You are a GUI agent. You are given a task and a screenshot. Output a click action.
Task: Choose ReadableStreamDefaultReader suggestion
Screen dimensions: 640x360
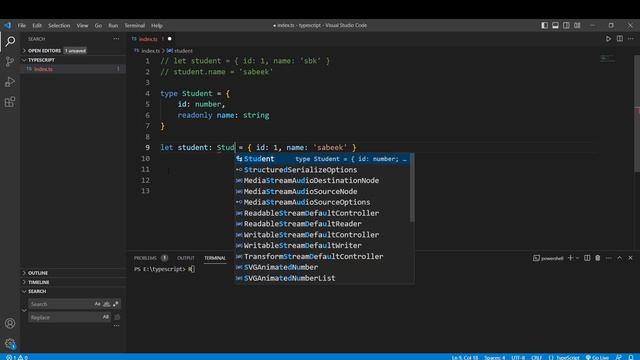click(x=322, y=224)
